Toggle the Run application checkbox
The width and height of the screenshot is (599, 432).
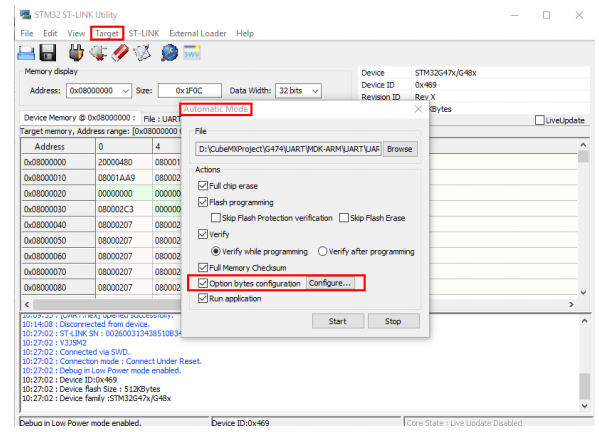point(202,298)
